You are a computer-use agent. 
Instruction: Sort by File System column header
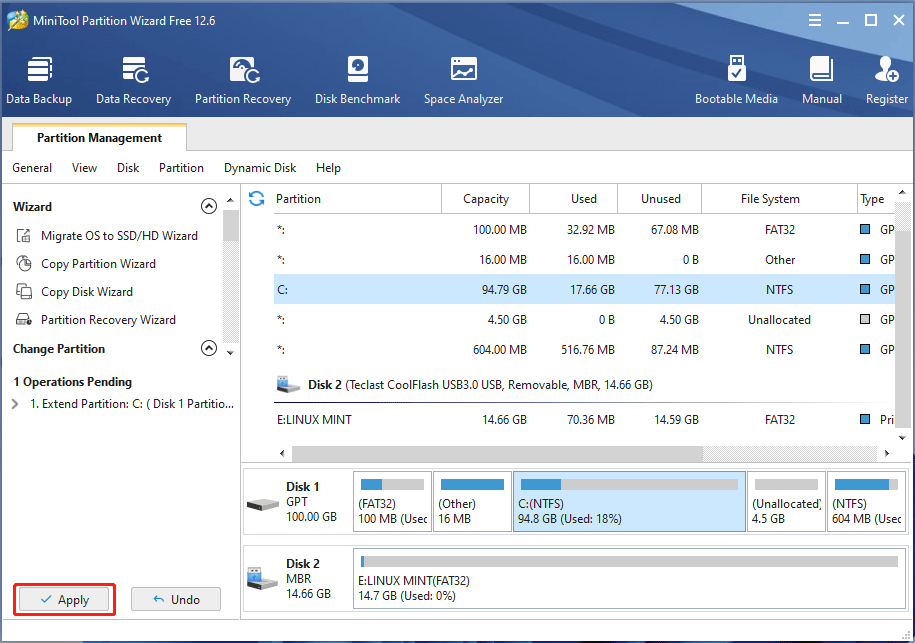point(780,199)
